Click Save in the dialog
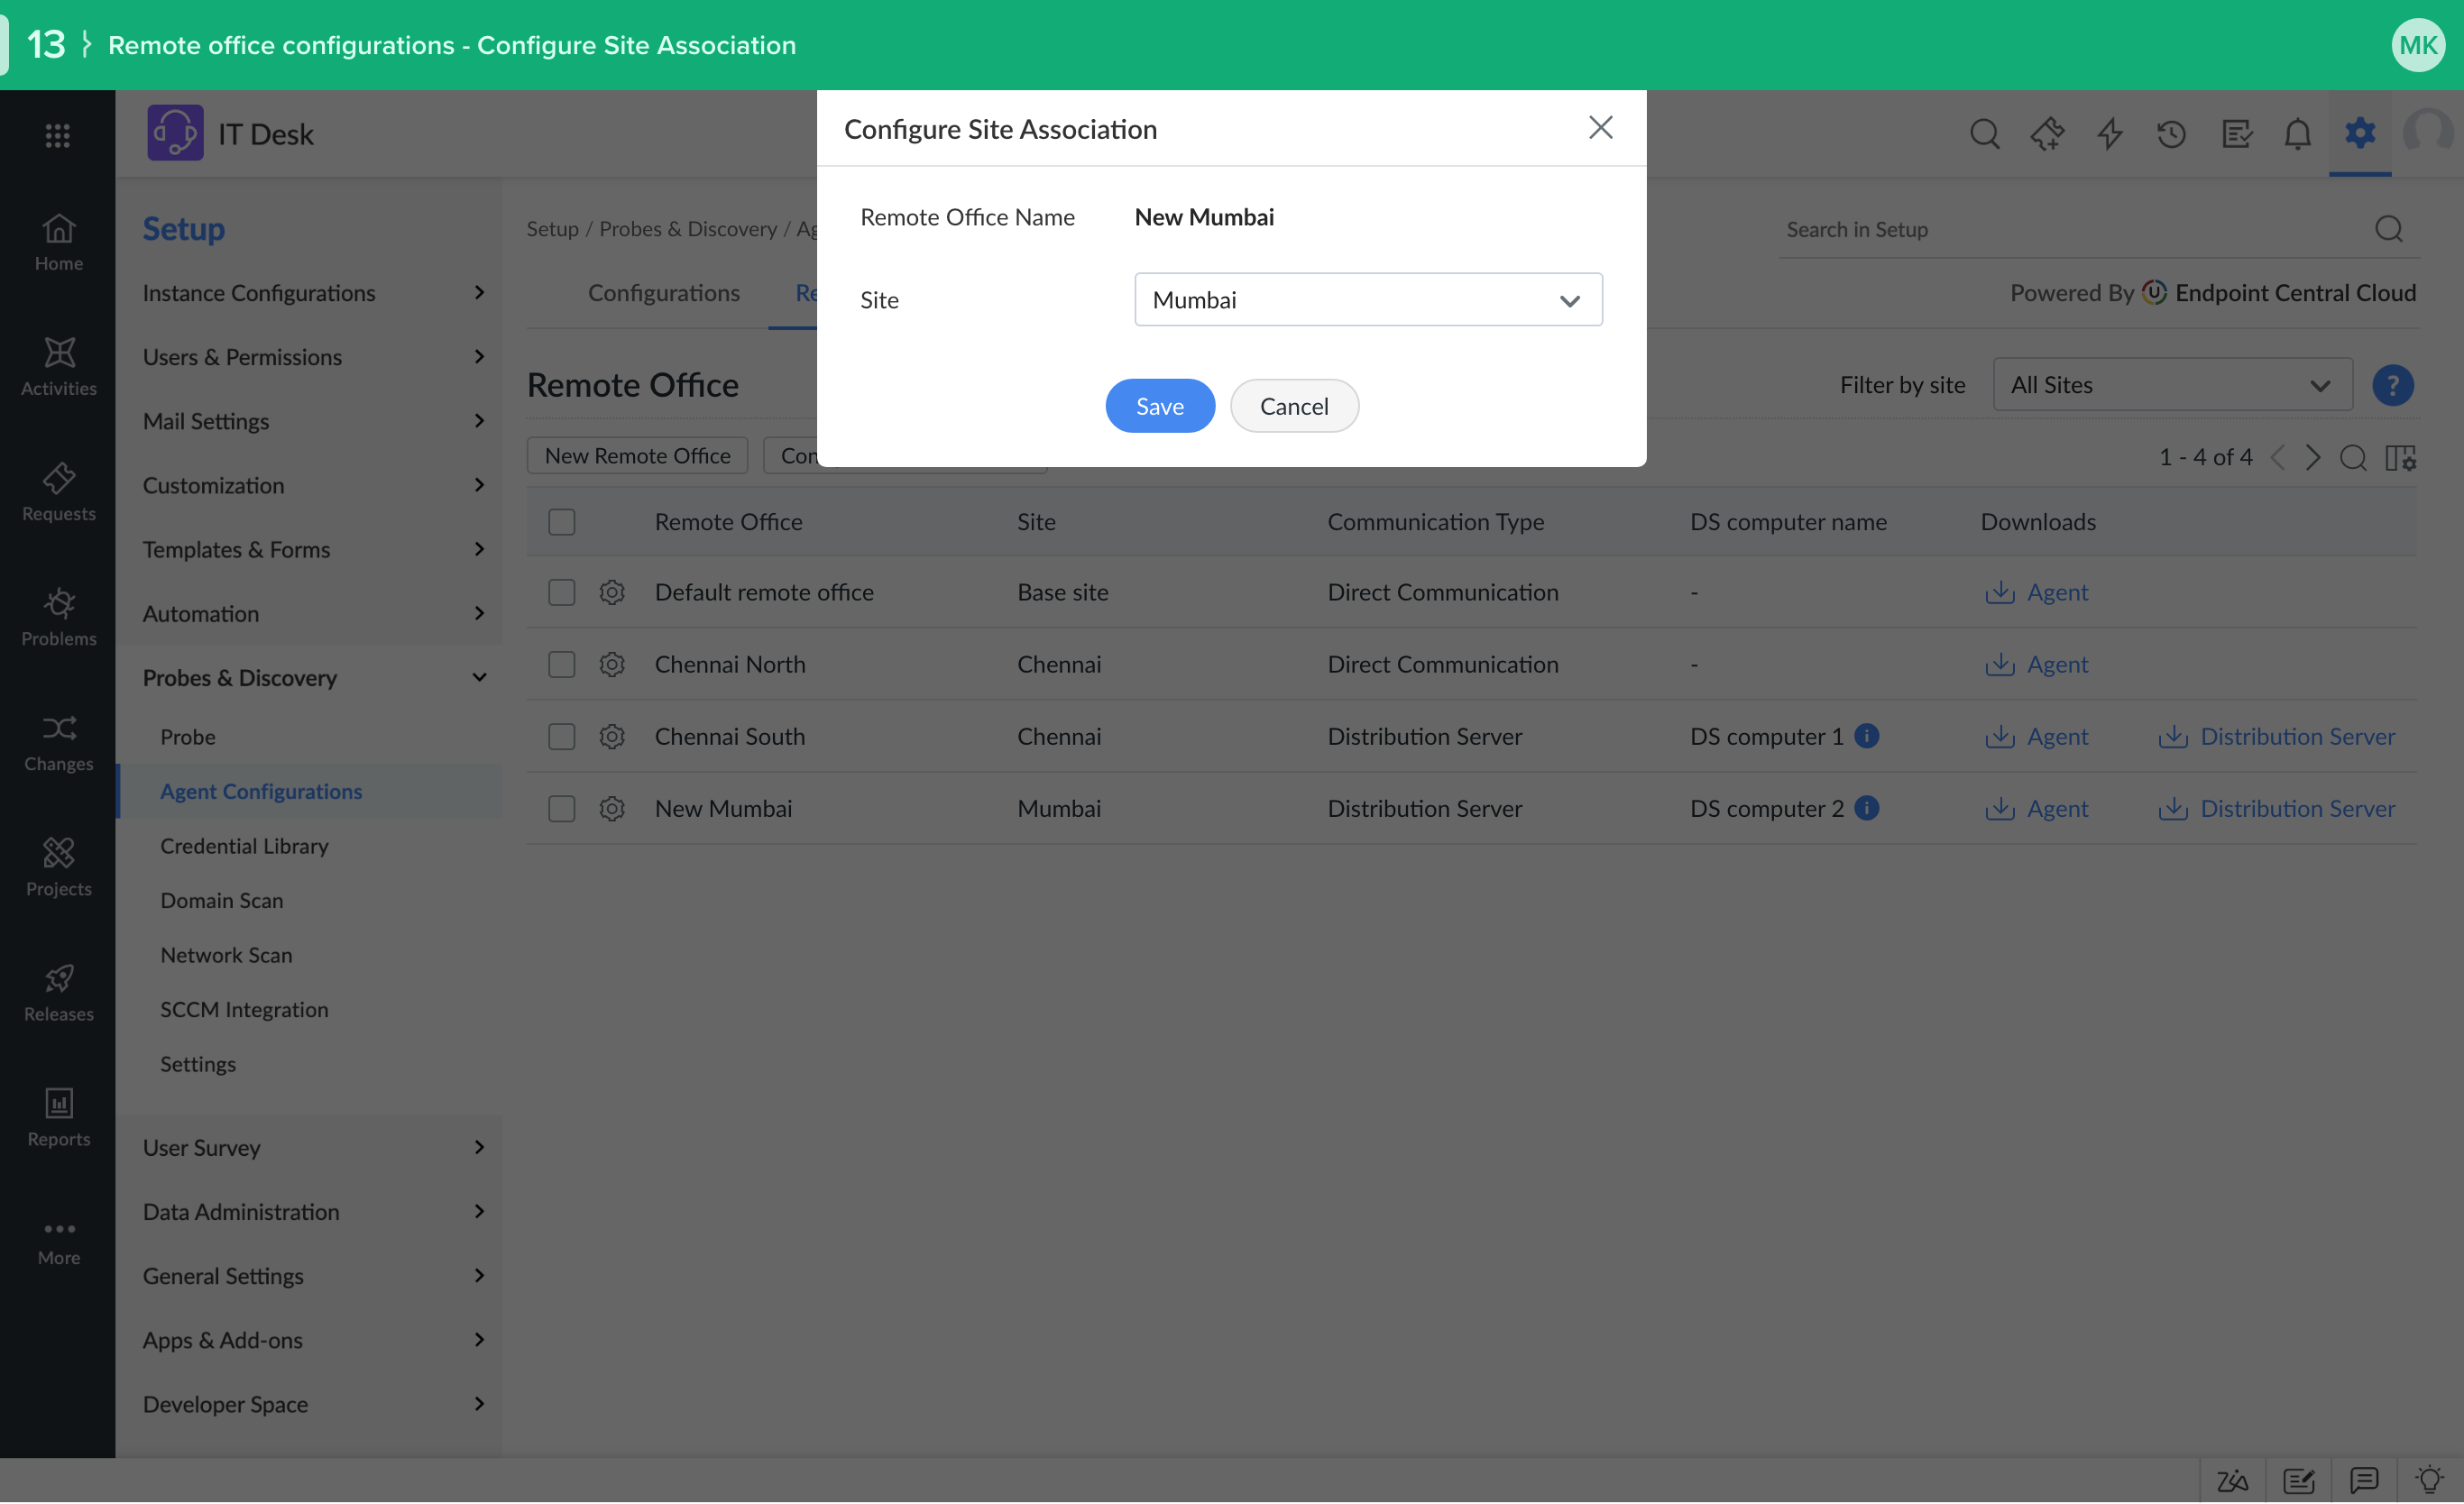 coord(1160,406)
